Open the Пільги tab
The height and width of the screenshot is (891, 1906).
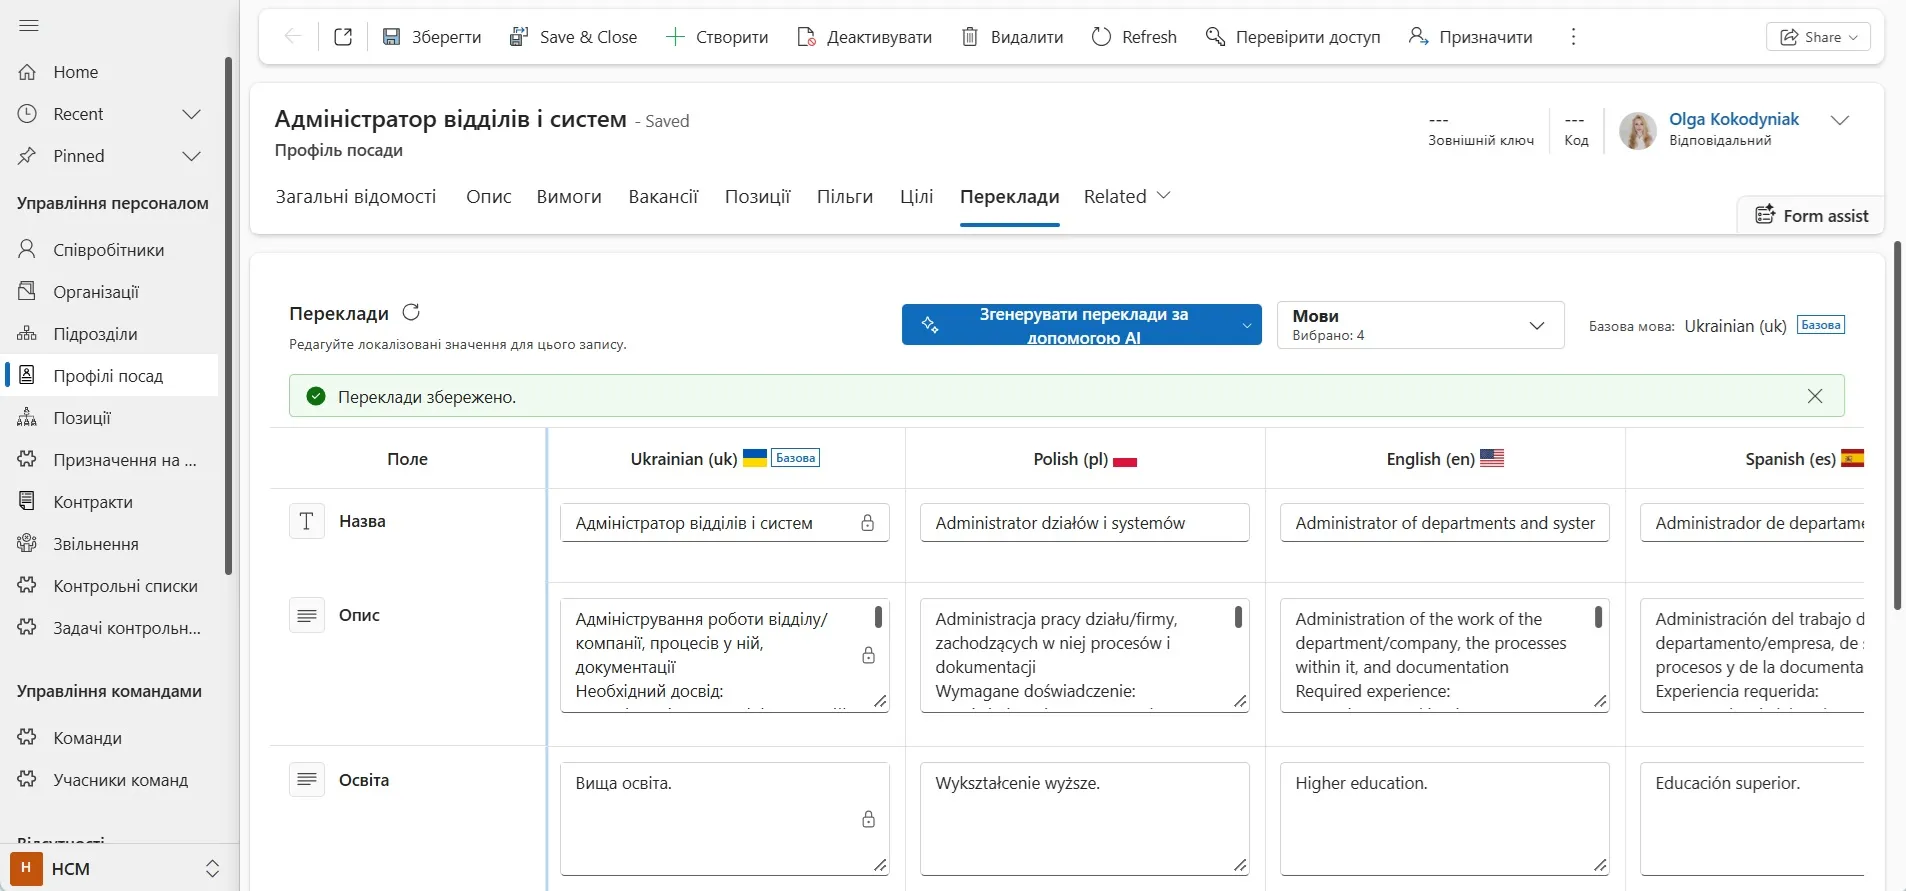845,197
